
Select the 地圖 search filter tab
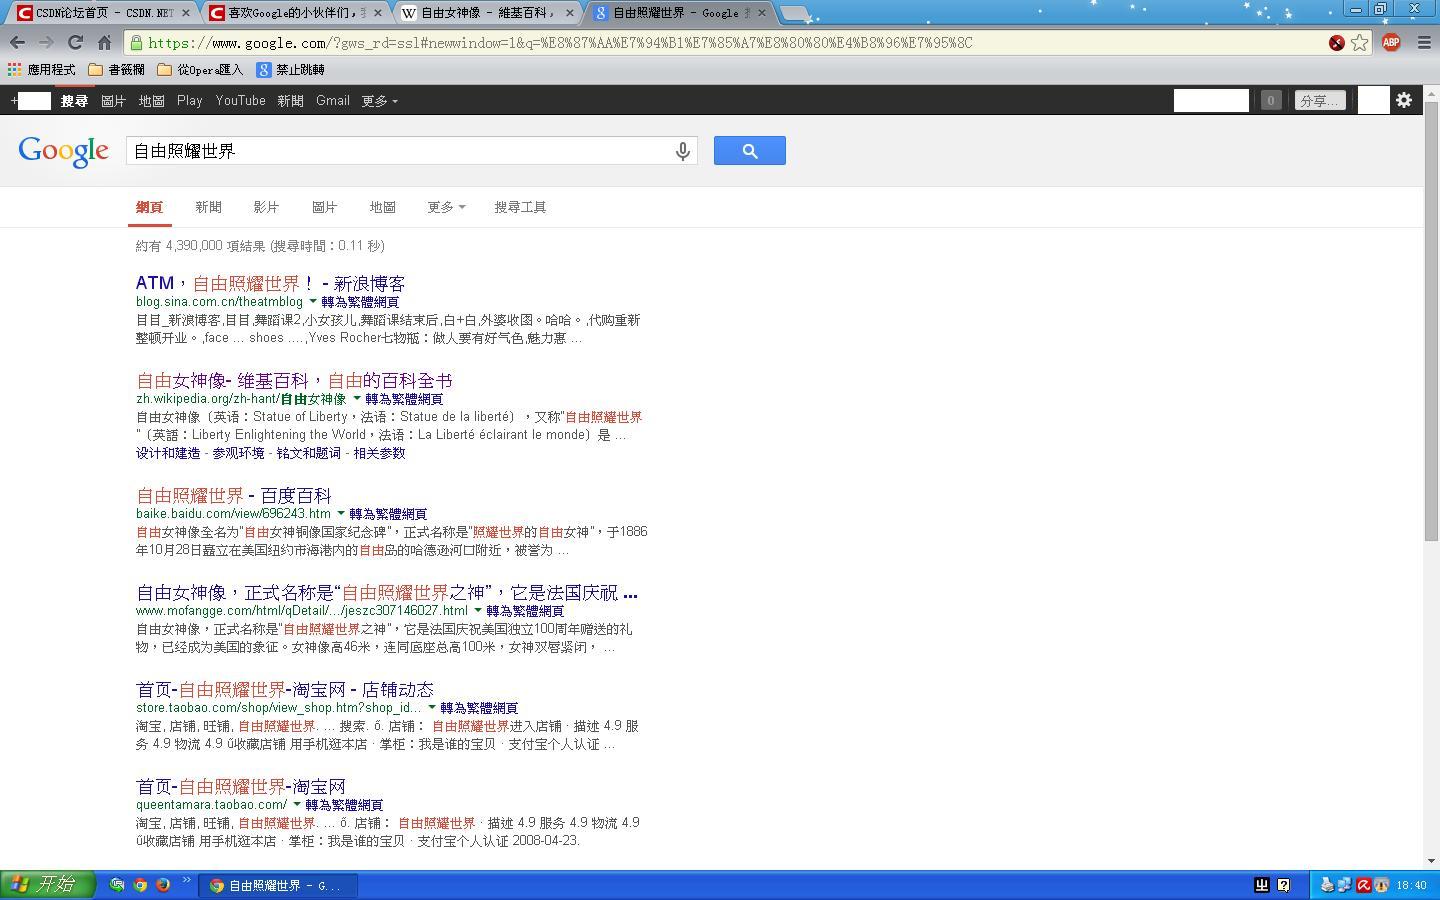click(383, 207)
